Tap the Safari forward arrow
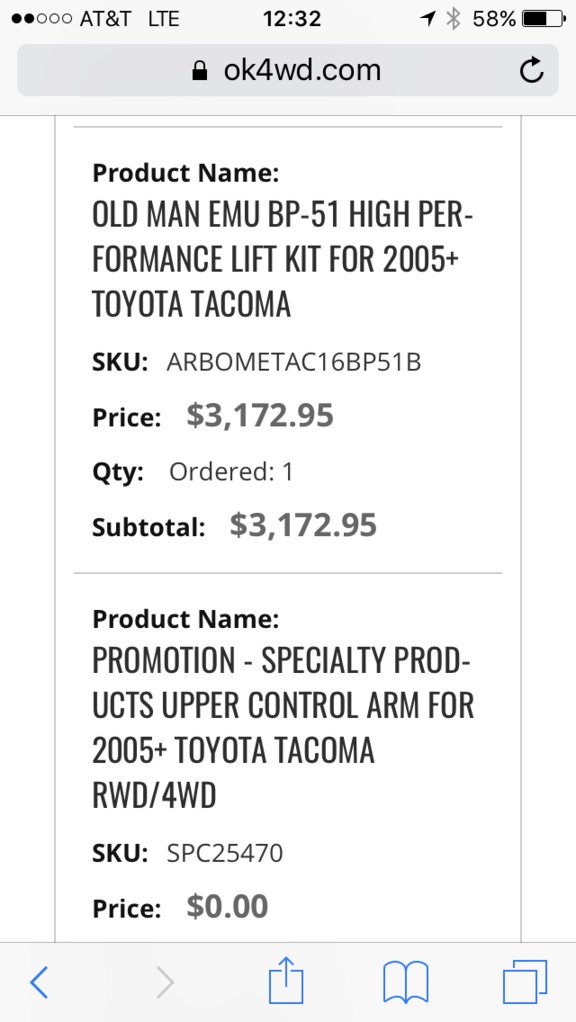This screenshot has height=1022, width=576. tap(166, 982)
